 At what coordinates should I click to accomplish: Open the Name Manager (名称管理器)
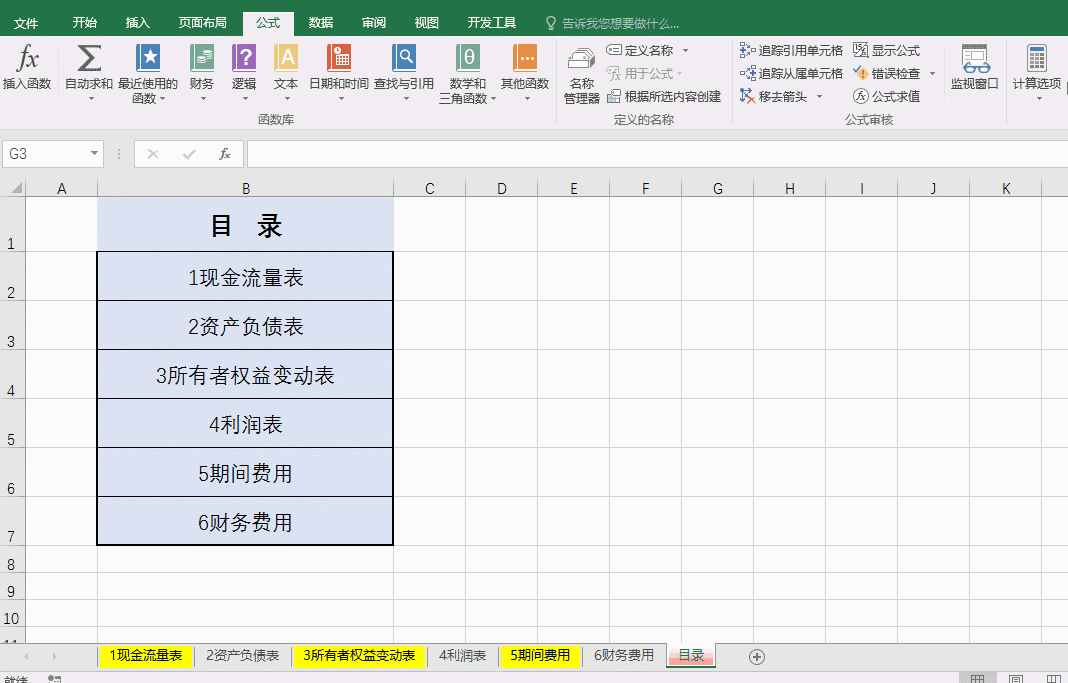[x=581, y=70]
